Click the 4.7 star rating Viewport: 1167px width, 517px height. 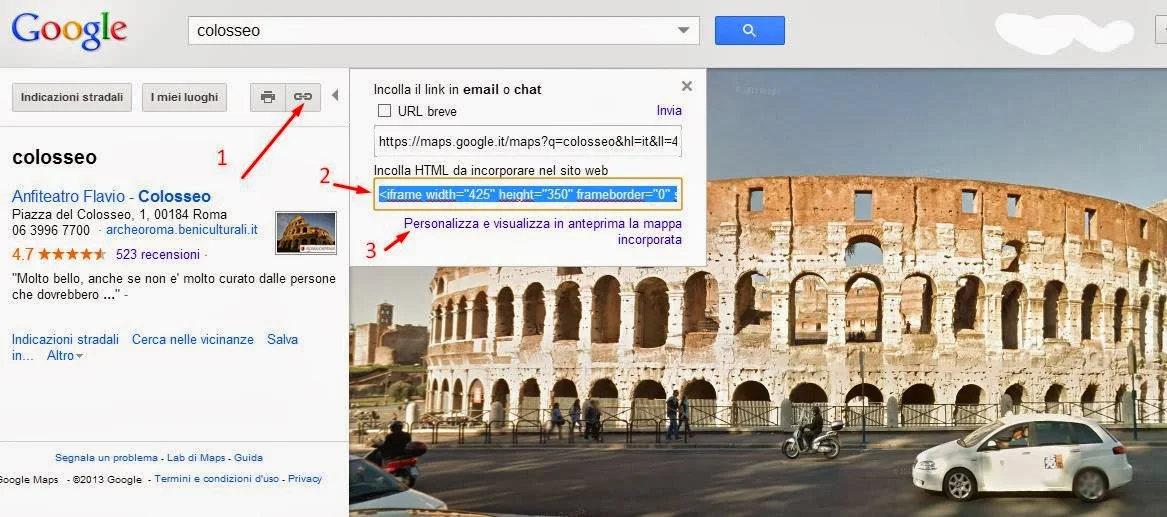click(x=60, y=254)
